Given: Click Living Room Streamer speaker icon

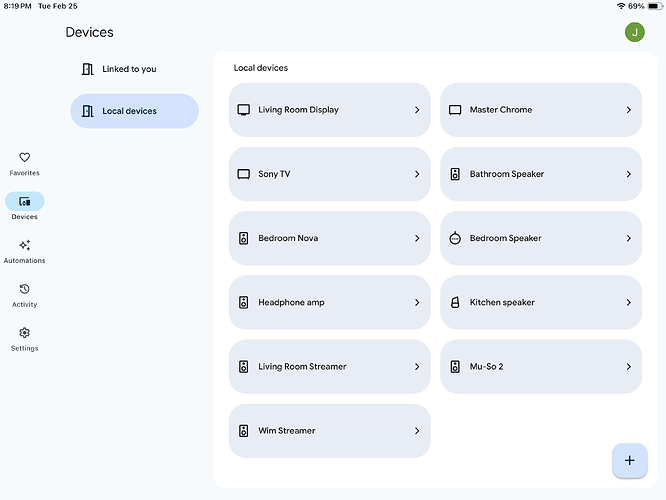Looking at the screenshot, I should tap(243, 367).
